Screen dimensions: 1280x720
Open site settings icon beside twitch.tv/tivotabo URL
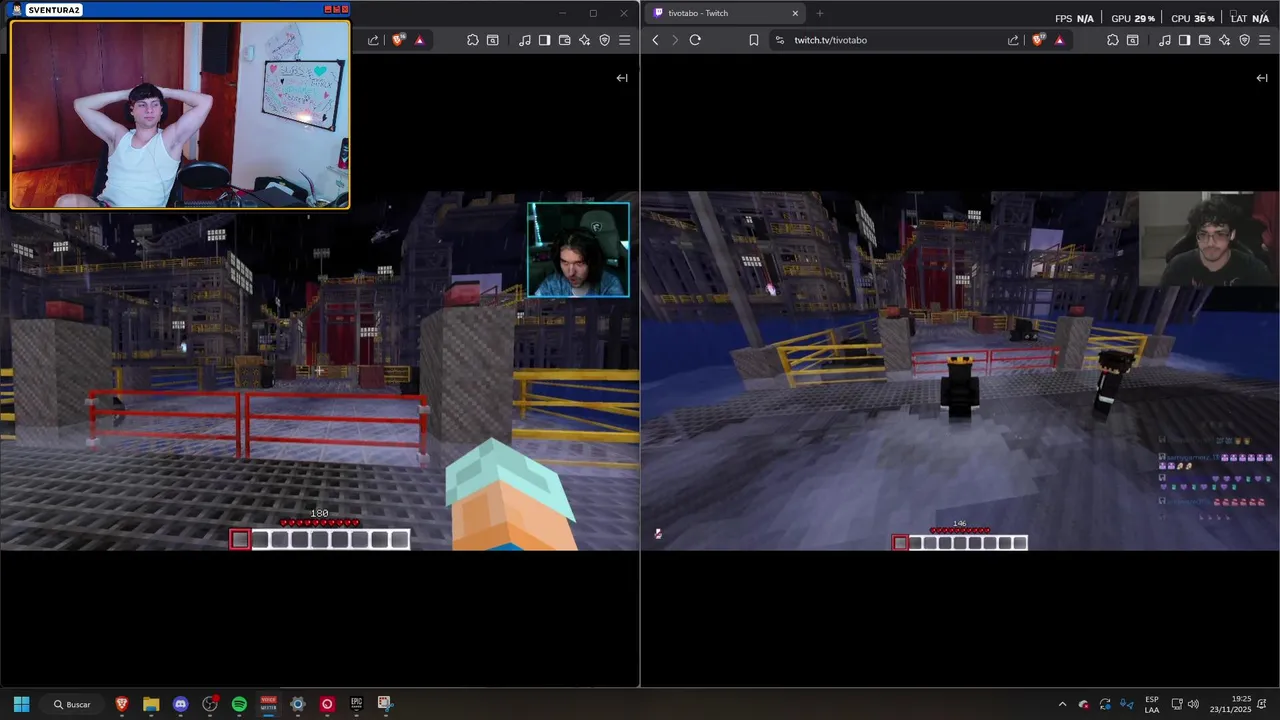(780, 40)
